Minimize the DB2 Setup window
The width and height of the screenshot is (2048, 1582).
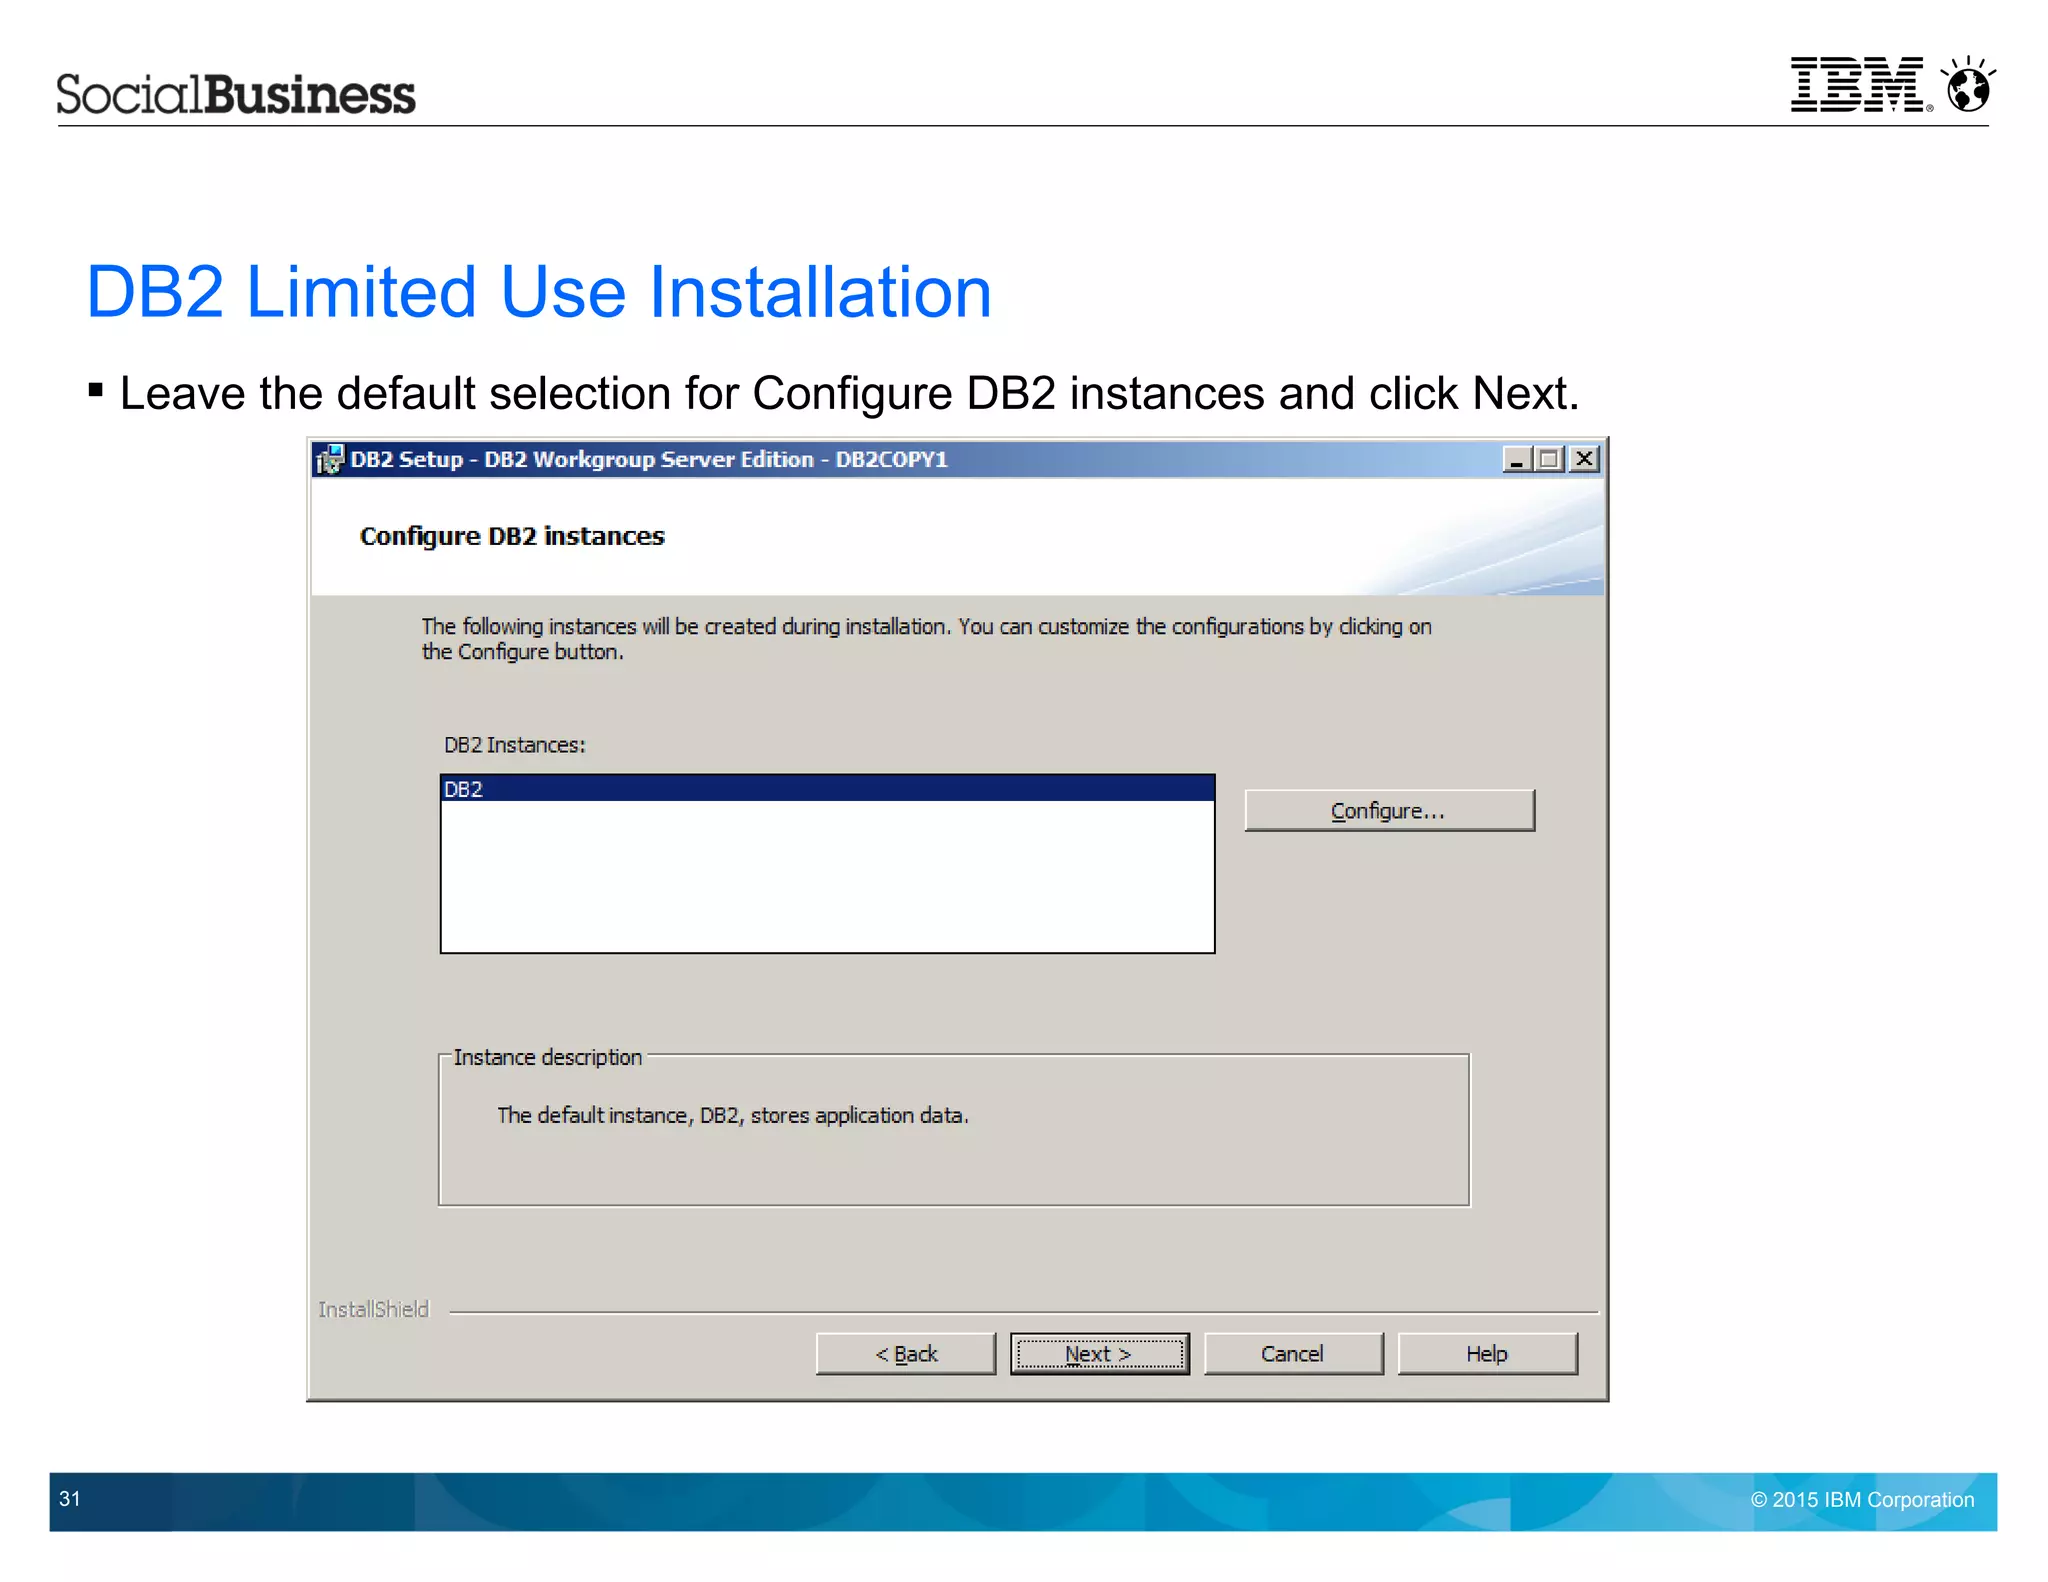(1517, 460)
